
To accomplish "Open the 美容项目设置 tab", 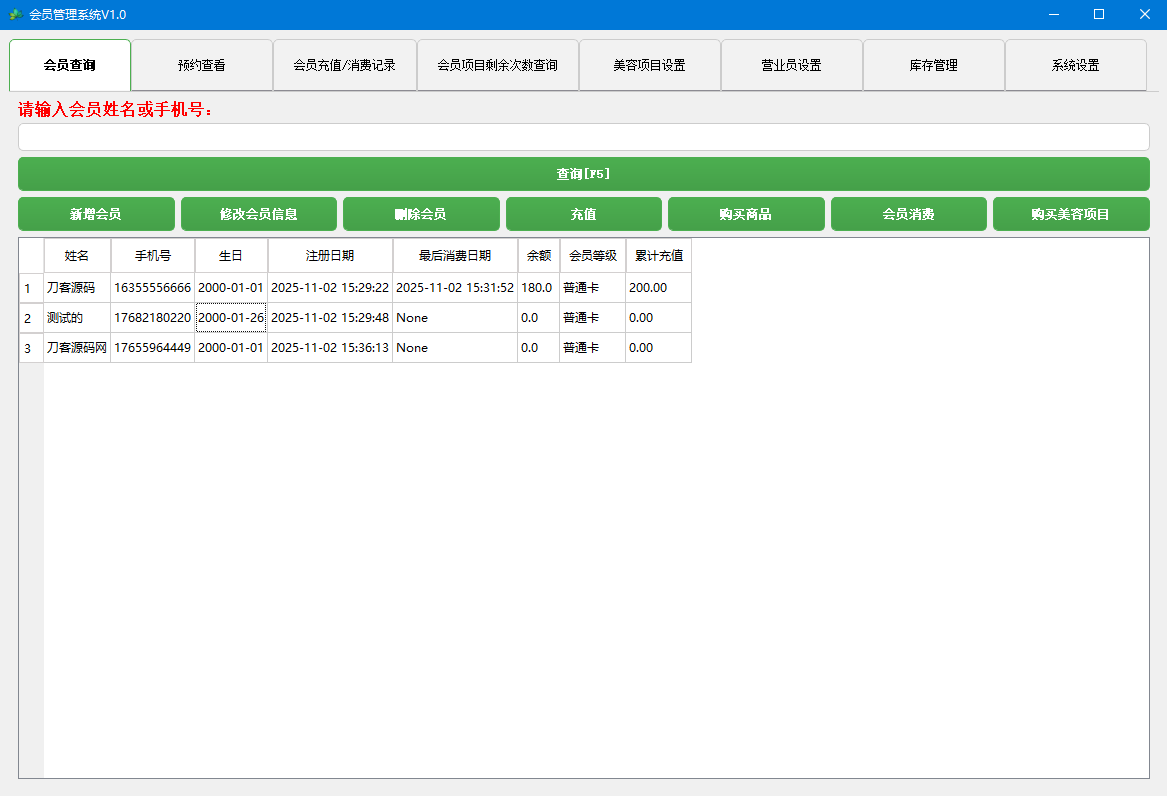I will (x=649, y=64).
